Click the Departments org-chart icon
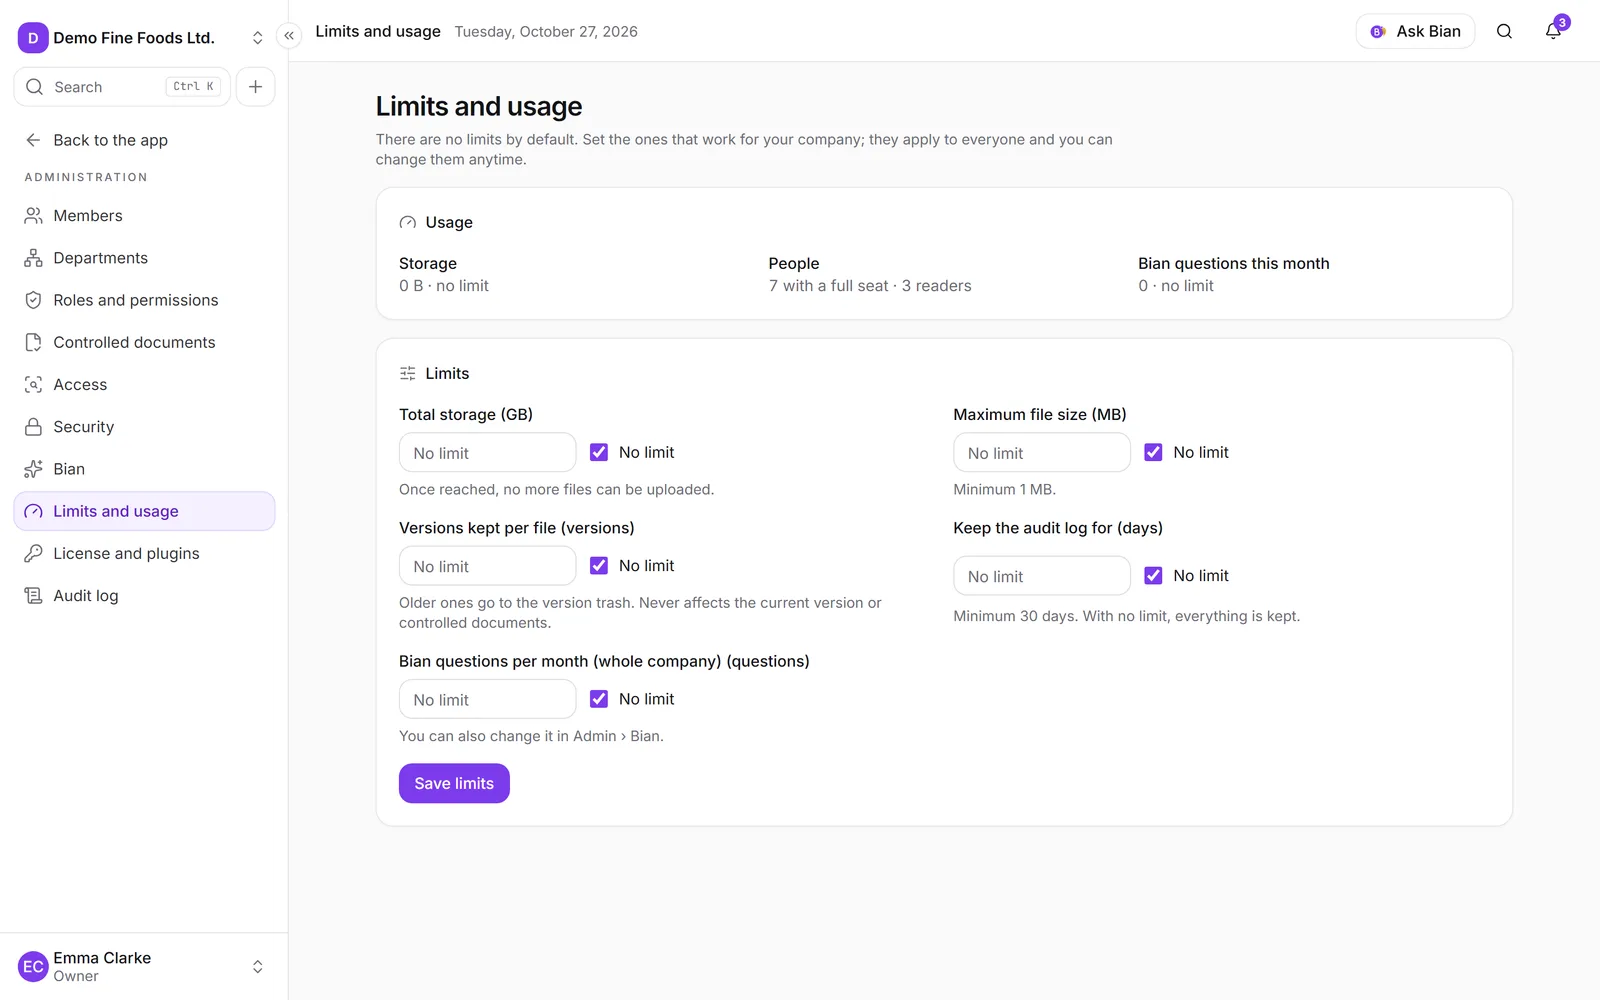 33,258
